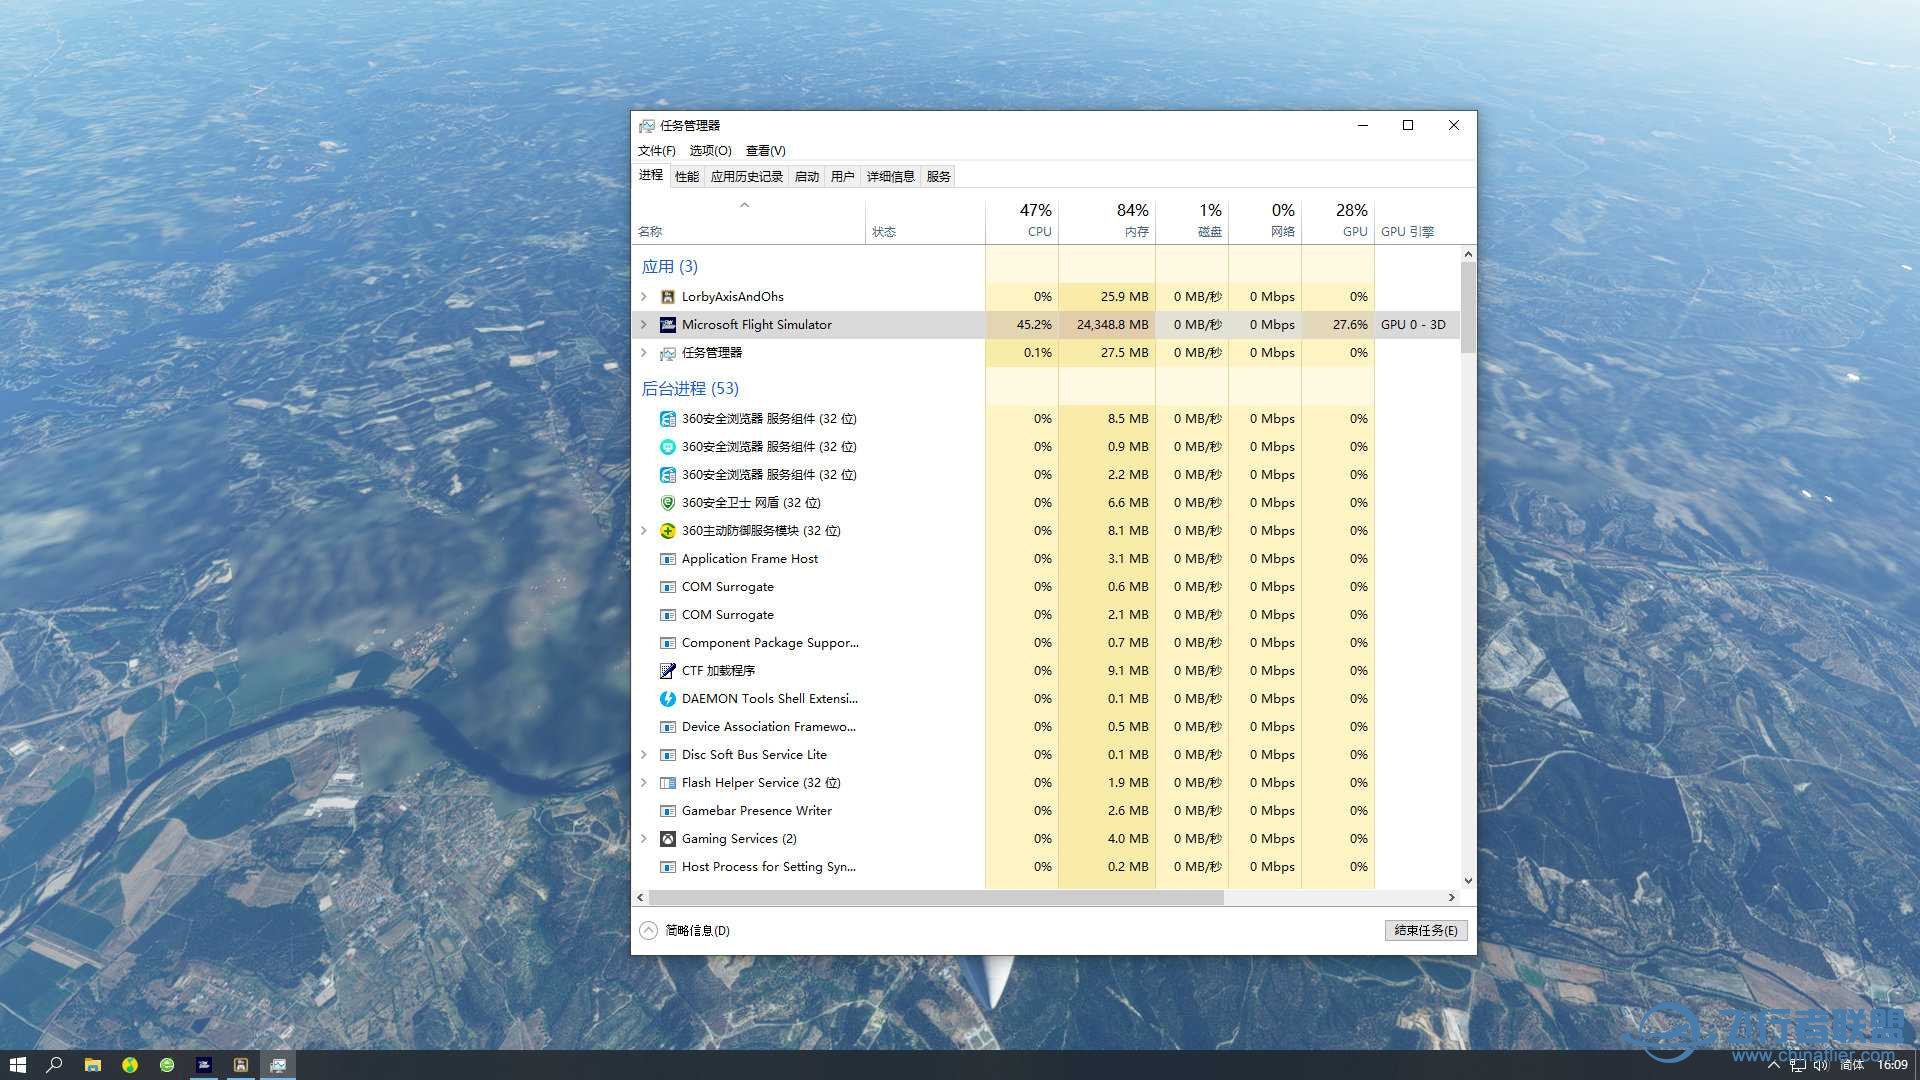This screenshot has width=1920, height=1080.
Task: Select the second COM Surrogate row (2.1 MB)
Action: tap(1046, 615)
